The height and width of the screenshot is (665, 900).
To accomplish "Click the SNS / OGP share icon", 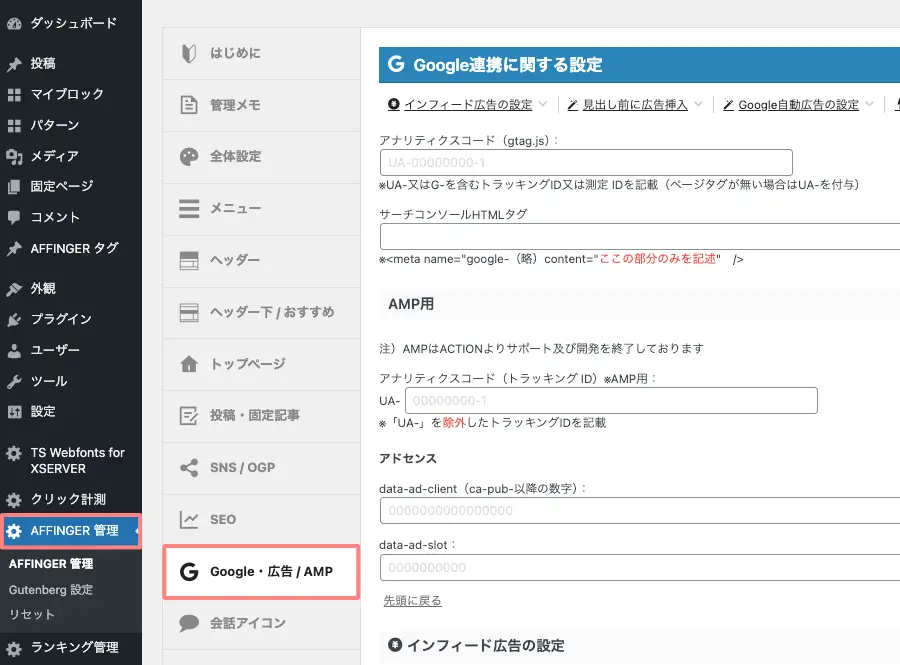I will point(190,468).
